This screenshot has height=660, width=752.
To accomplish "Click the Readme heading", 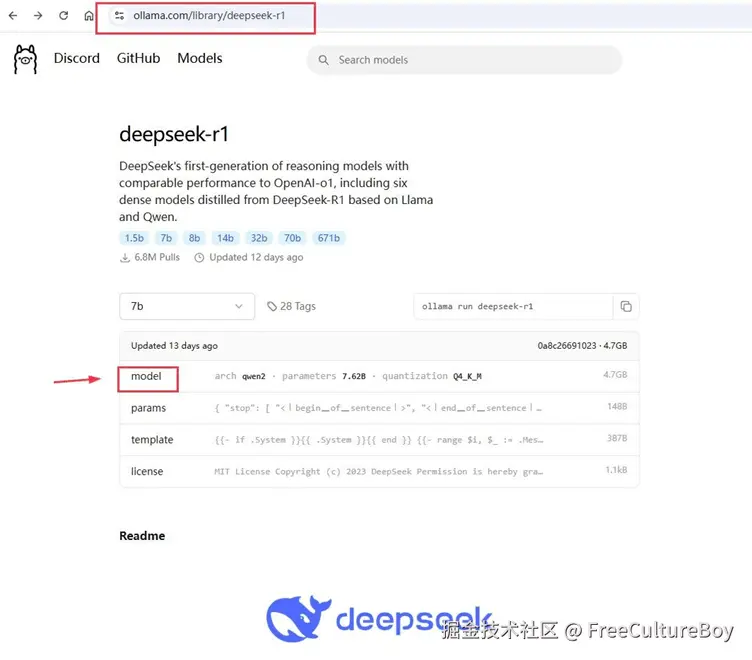I will pos(142,536).
